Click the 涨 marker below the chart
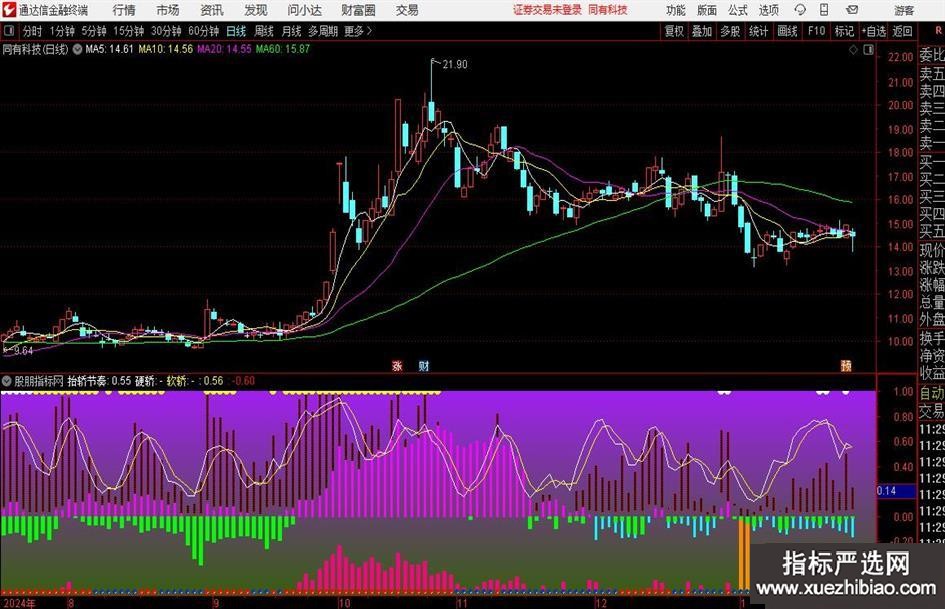 pyautogui.click(x=397, y=365)
